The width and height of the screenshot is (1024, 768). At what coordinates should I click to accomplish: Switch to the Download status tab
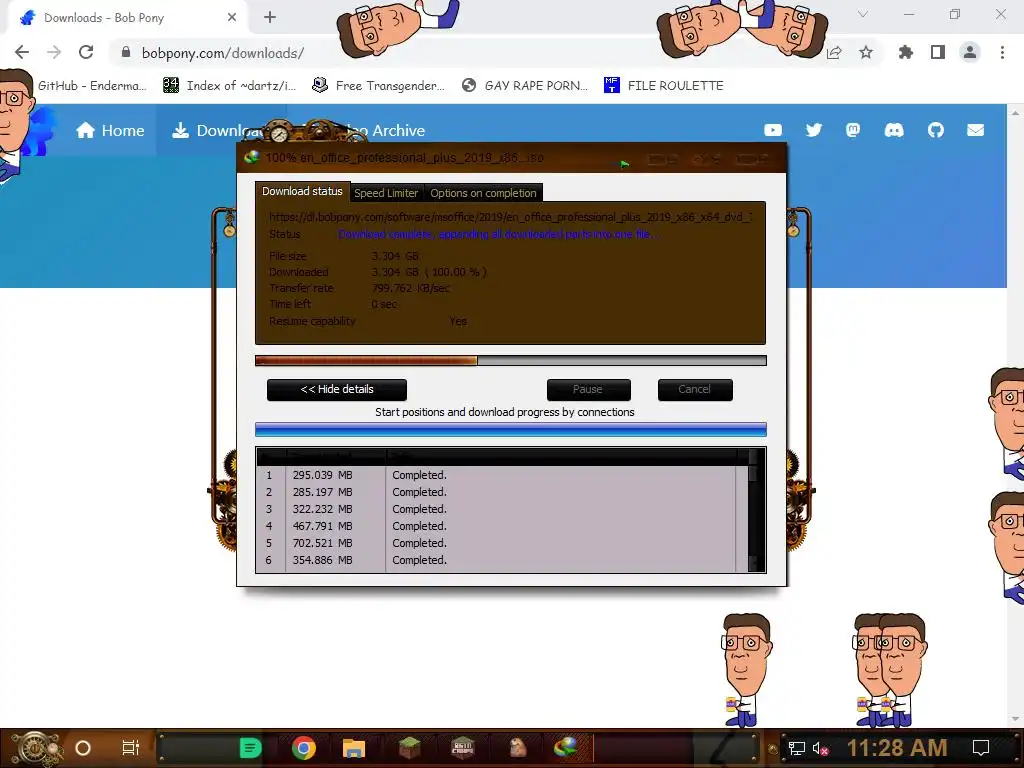[x=302, y=191]
